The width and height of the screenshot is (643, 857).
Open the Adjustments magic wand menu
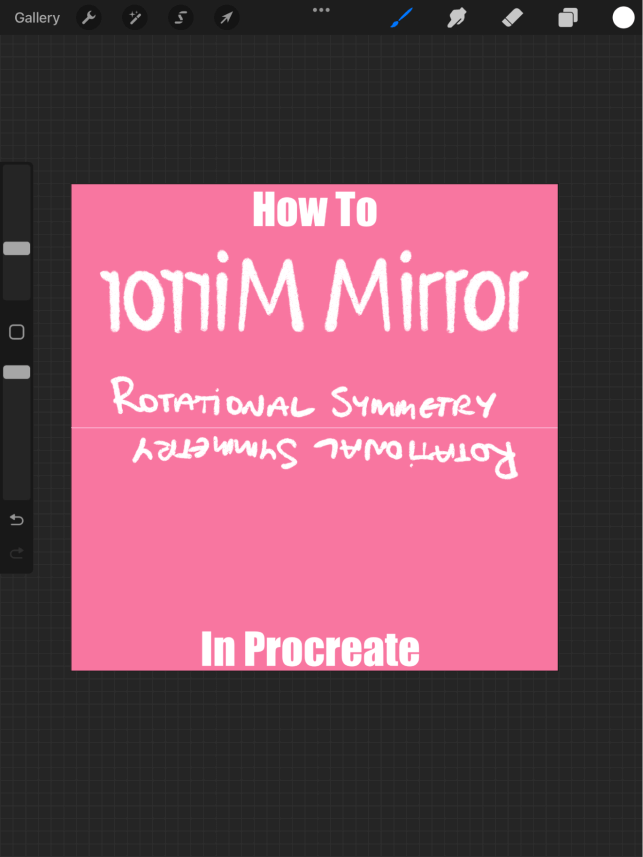[x=135, y=18]
